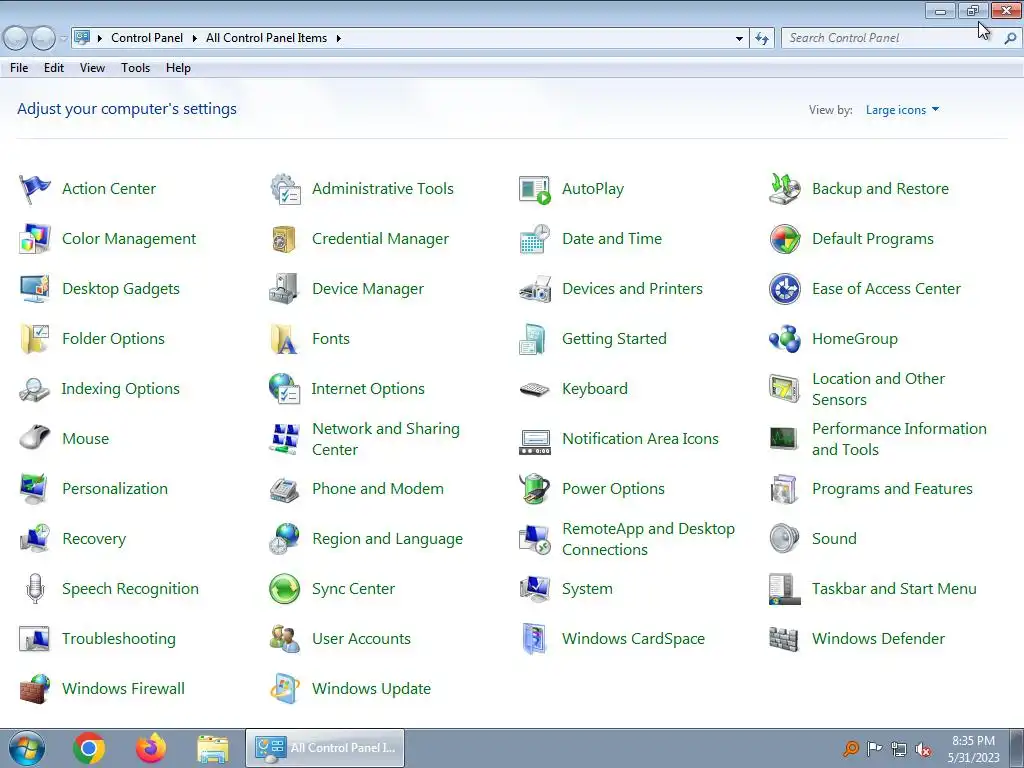
Task: Open the Action Center flag icon
Action: tap(35, 189)
